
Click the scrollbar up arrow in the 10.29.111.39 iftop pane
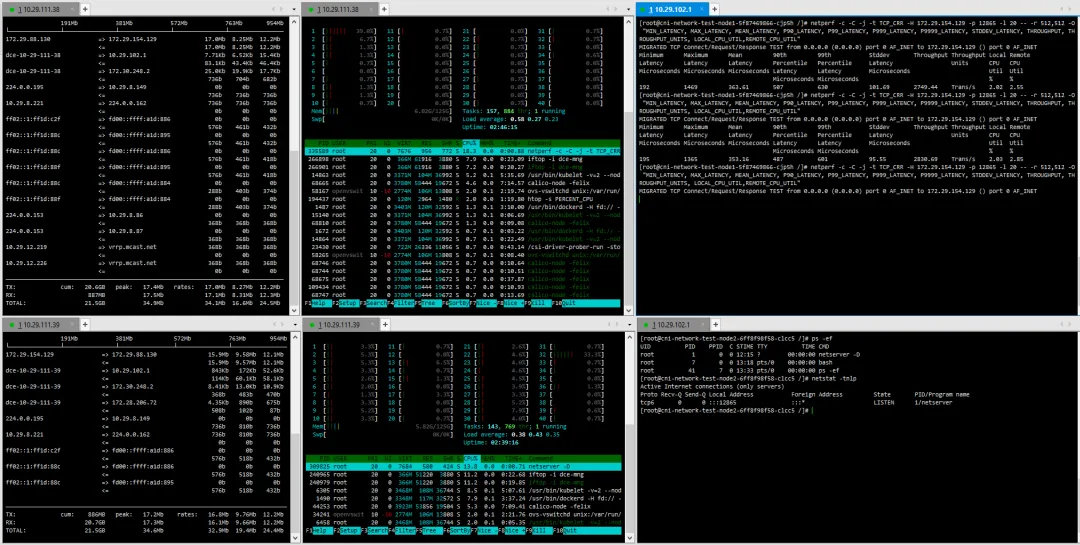[293, 336]
